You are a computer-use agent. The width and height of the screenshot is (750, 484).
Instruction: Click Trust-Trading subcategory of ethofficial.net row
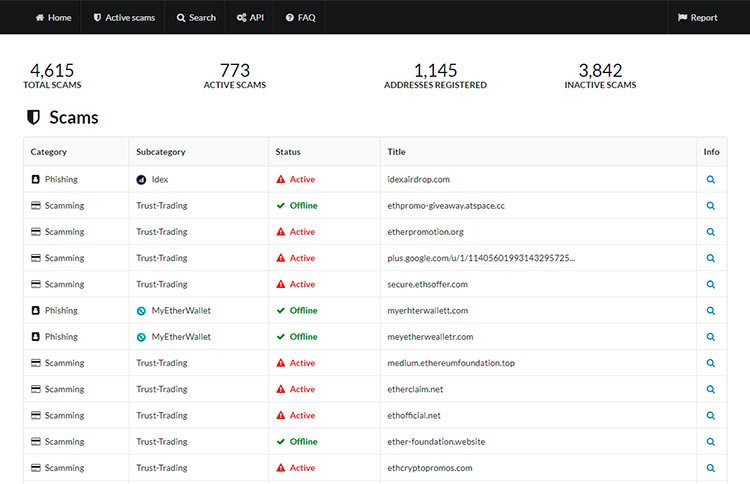[162, 416]
